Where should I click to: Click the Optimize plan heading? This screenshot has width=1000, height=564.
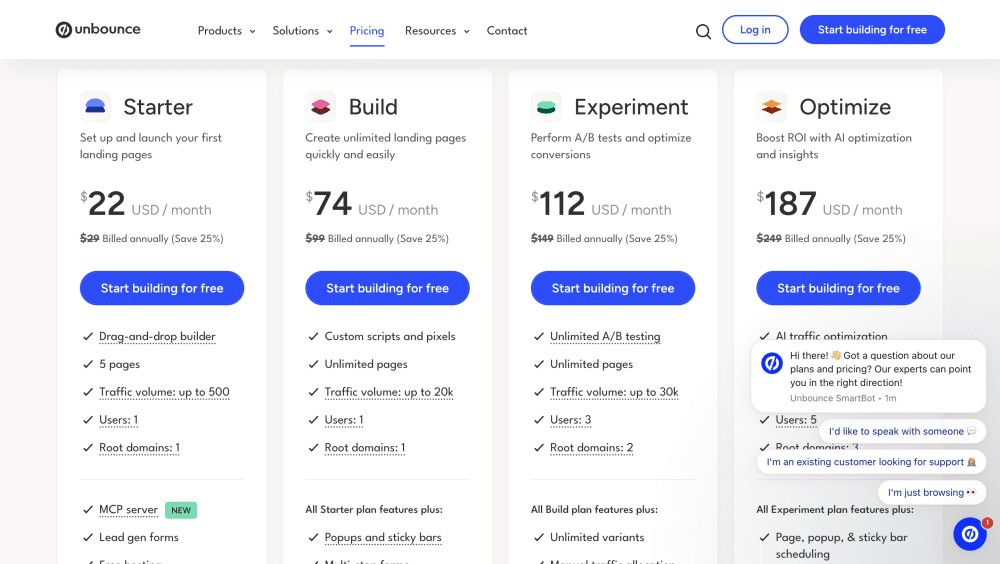(x=845, y=107)
